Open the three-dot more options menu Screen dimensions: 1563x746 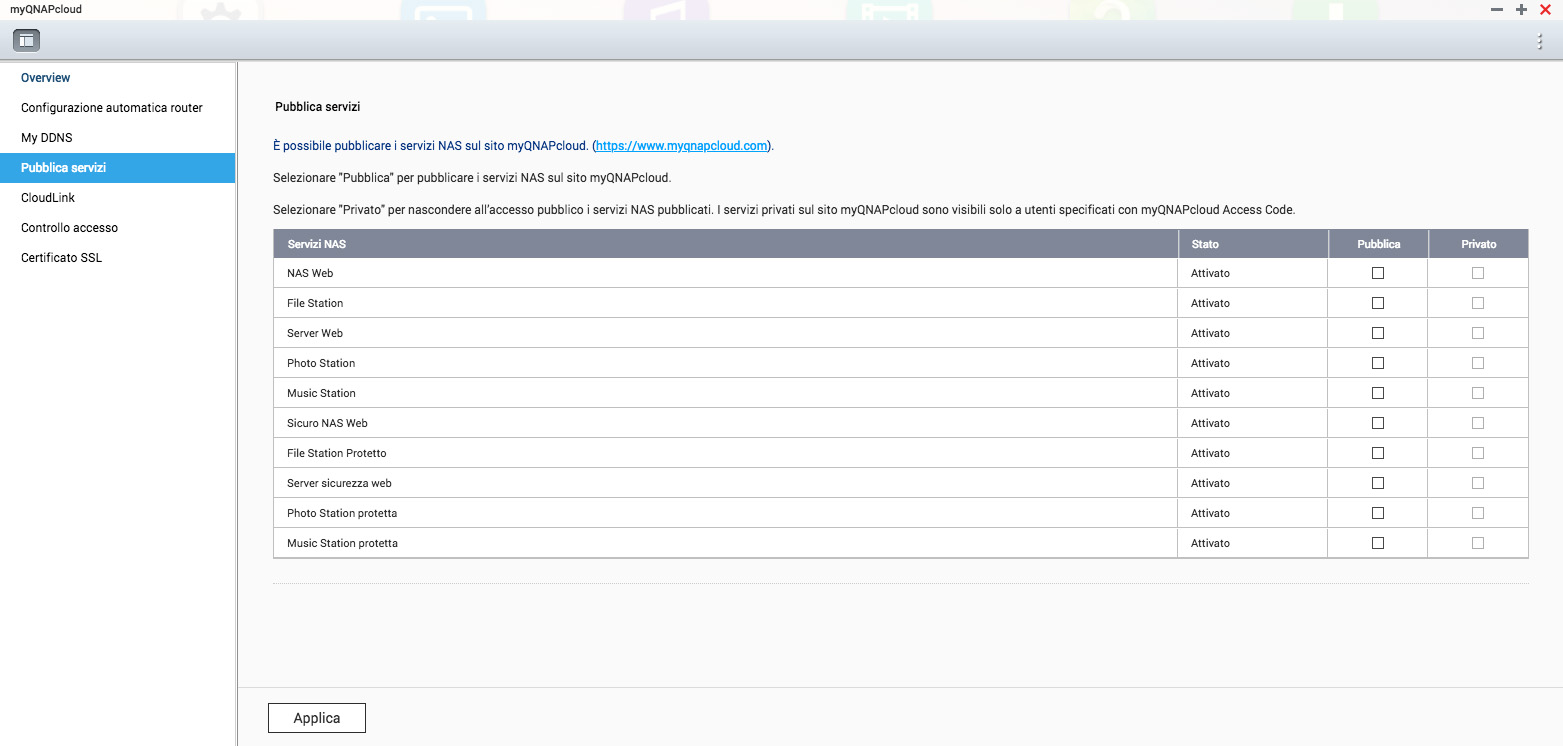(x=1539, y=41)
